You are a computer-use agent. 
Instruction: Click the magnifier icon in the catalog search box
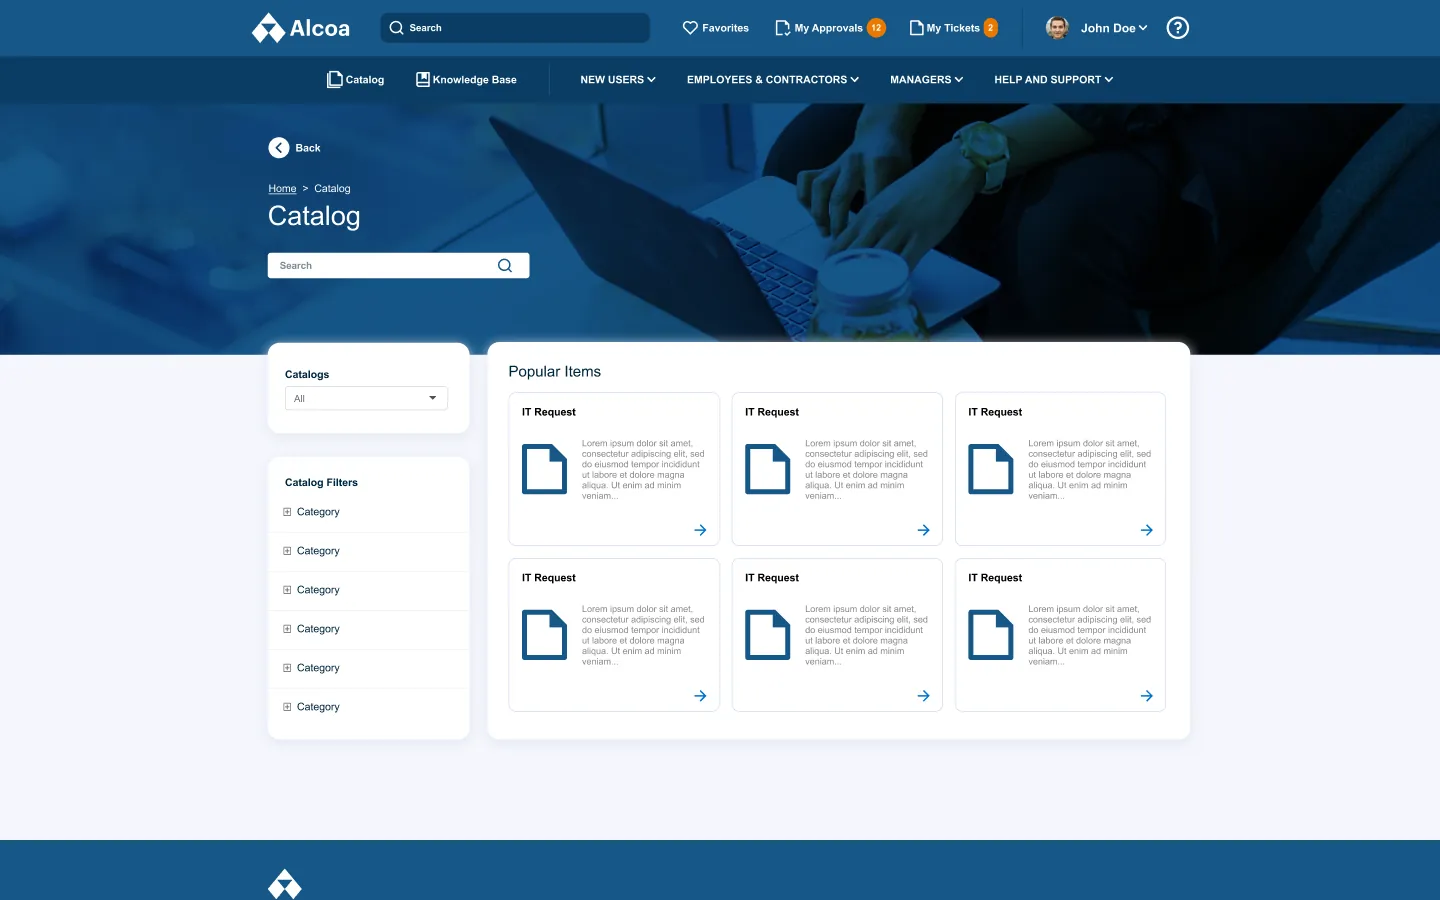tap(505, 266)
